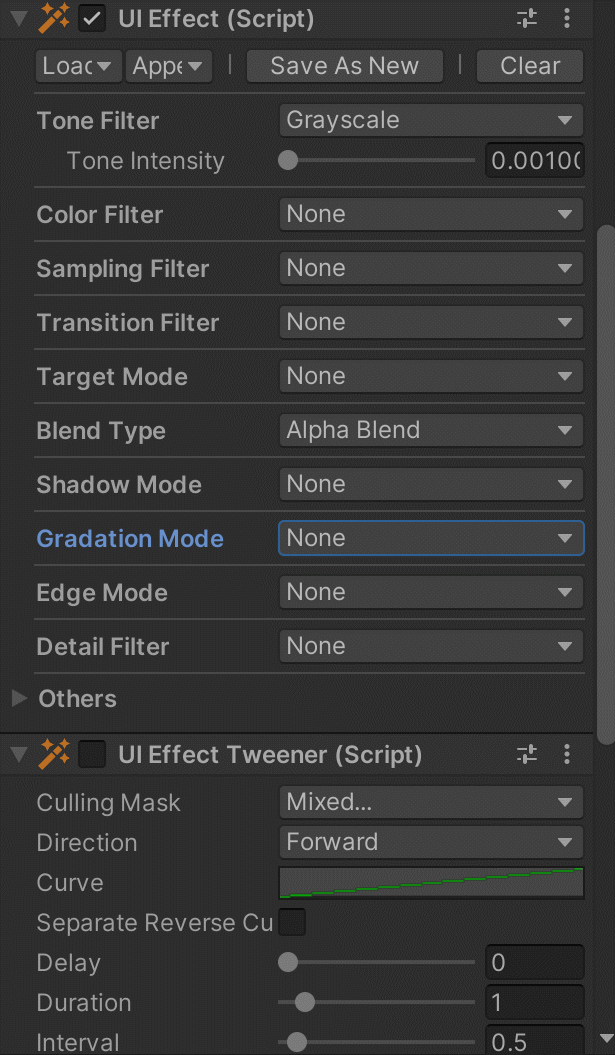Click the UI Effect script icon
Image resolution: width=615 pixels, height=1055 pixels.
[x=55, y=18]
